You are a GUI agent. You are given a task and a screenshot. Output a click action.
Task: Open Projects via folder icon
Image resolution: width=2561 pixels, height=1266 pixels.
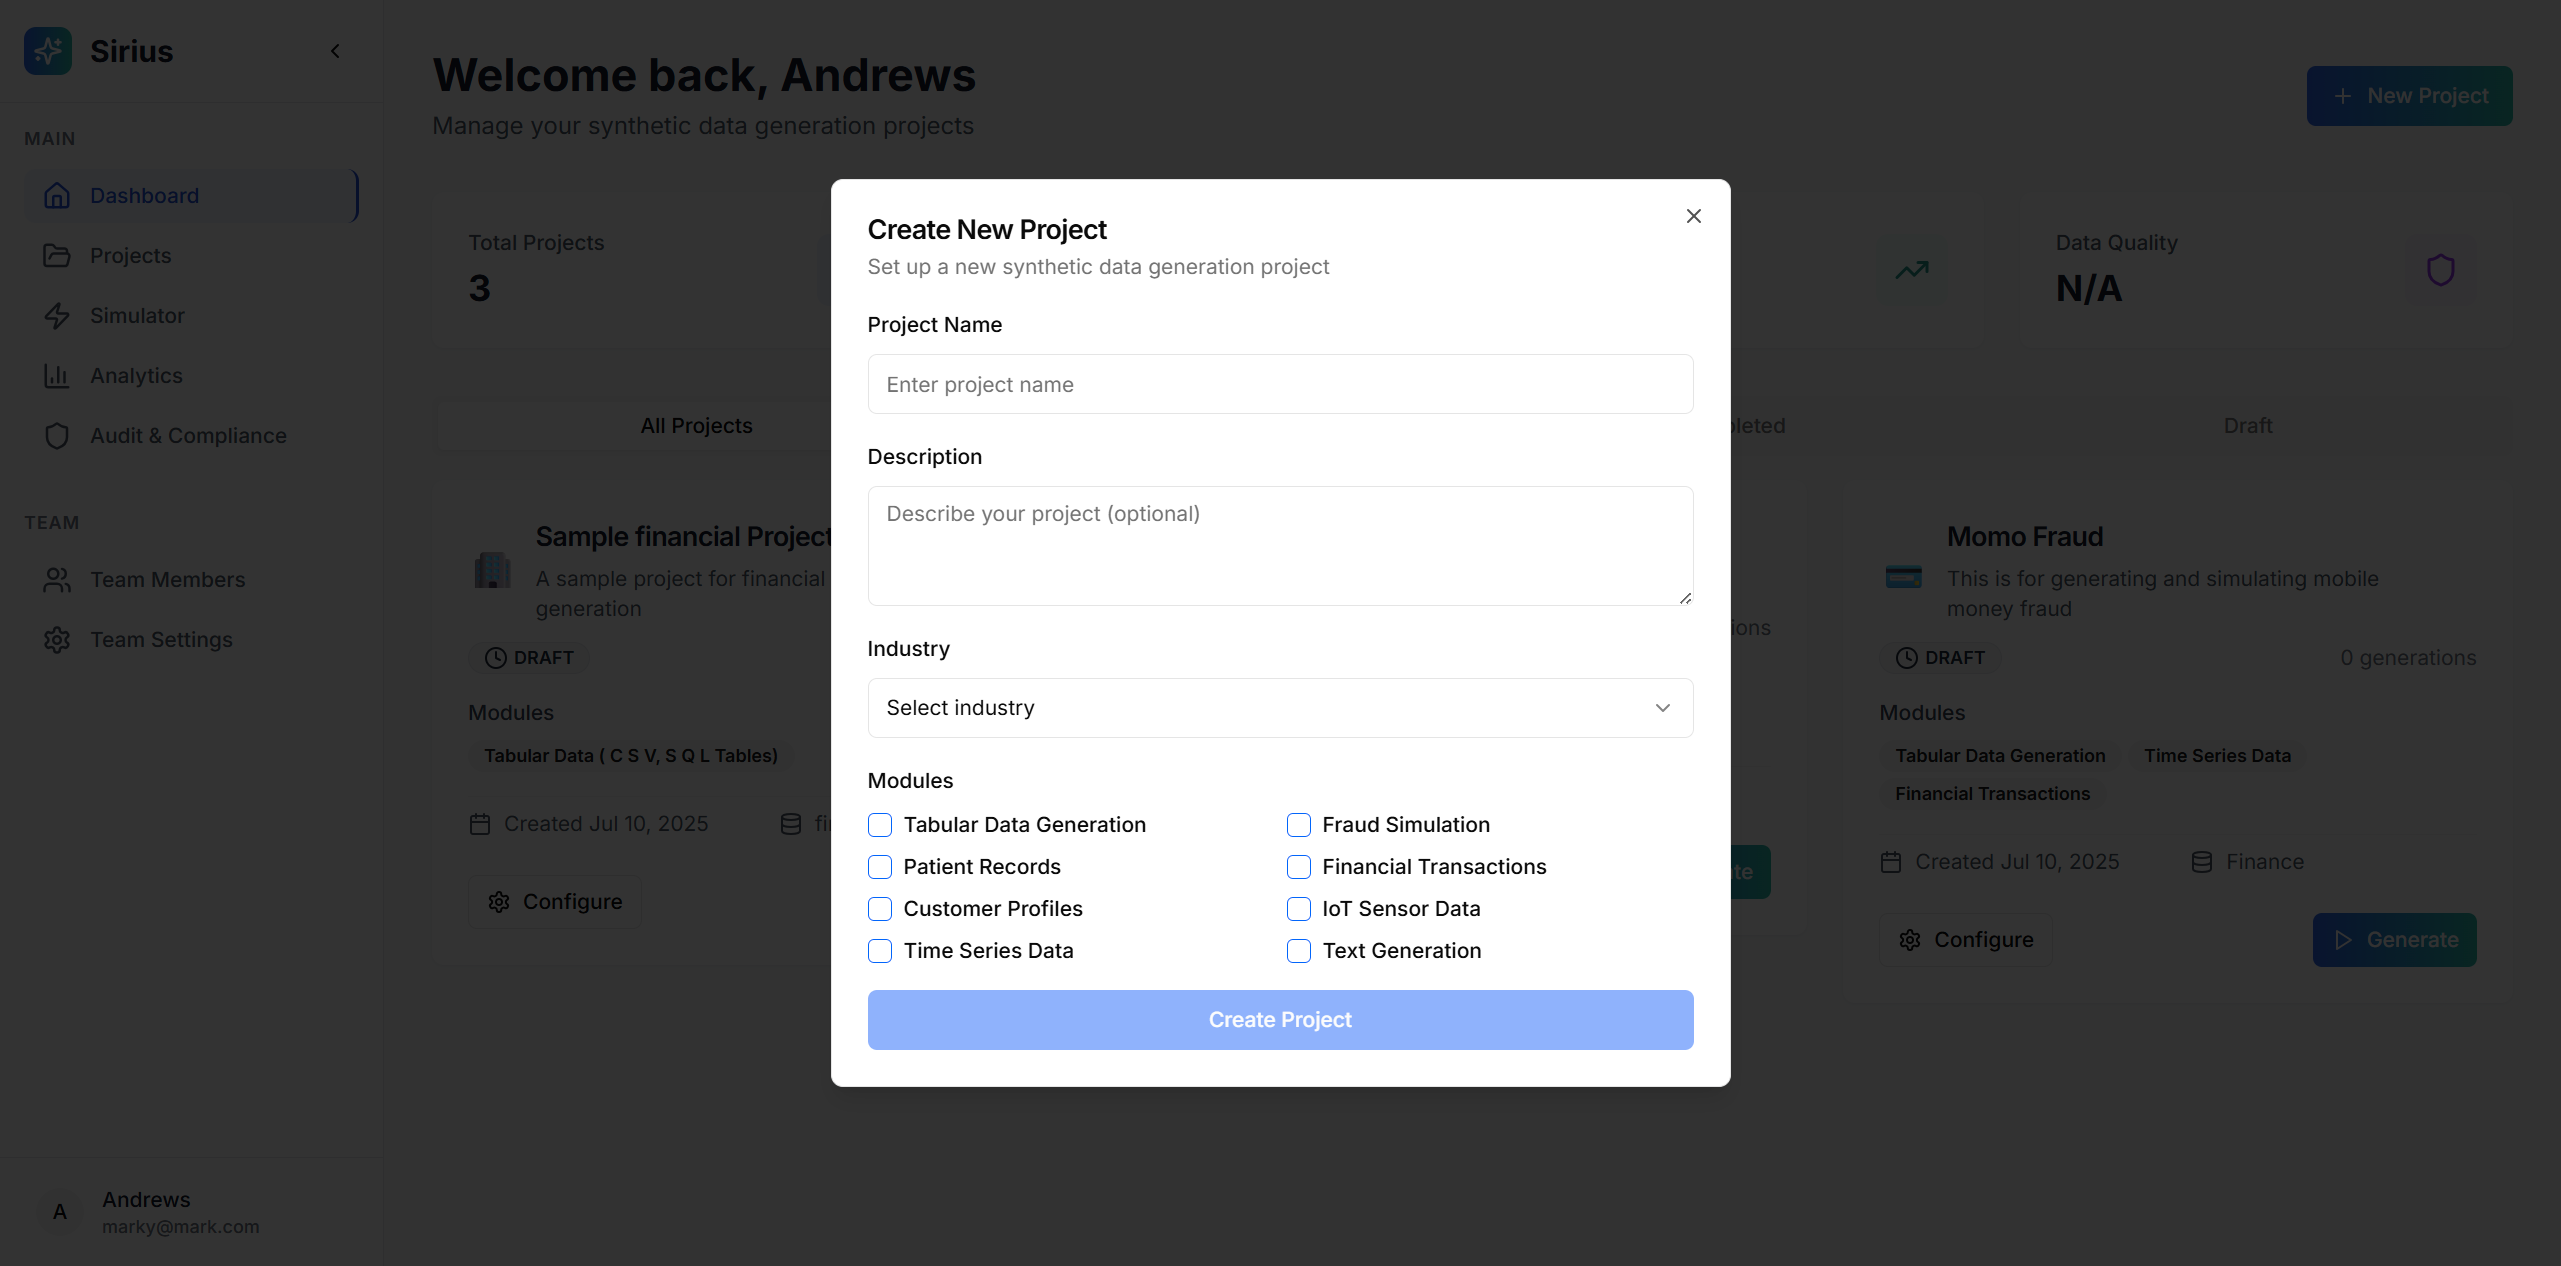coord(57,256)
